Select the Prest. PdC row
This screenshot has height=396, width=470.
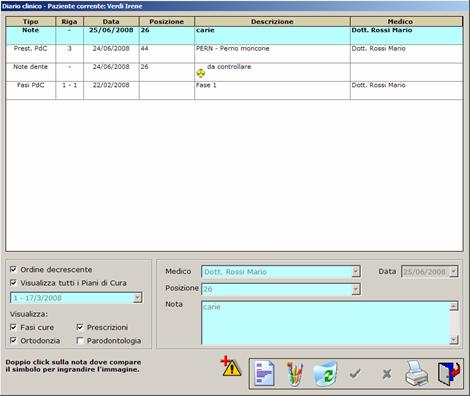[234, 54]
